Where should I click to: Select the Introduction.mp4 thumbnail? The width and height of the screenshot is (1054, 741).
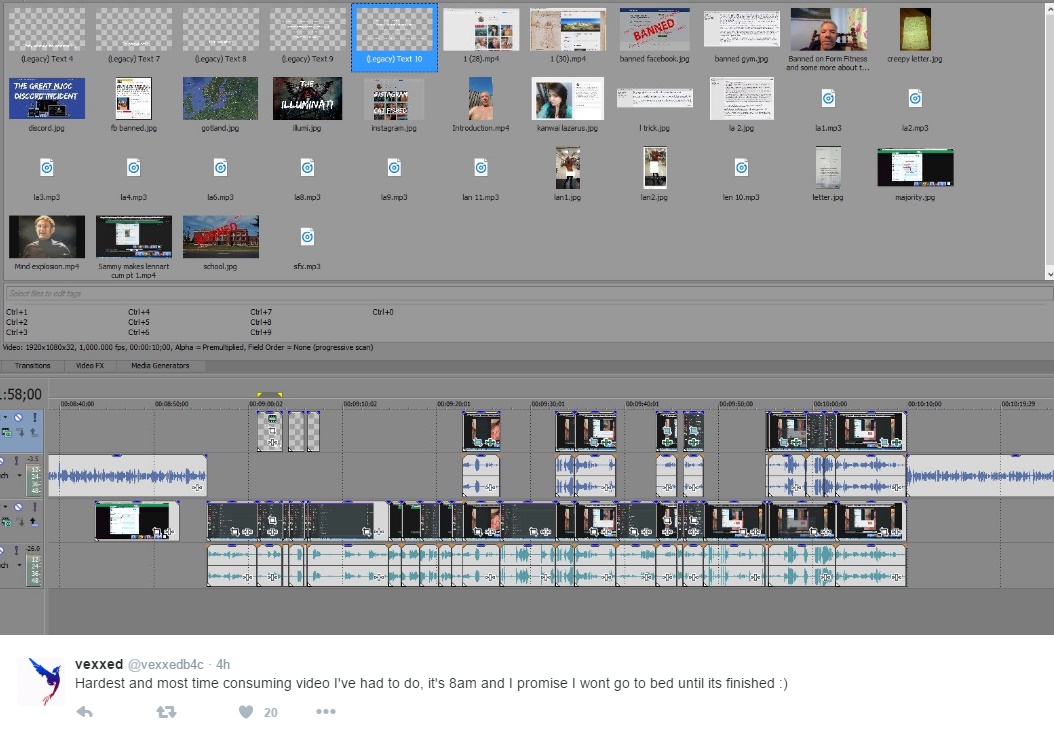(x=481, y=98)
